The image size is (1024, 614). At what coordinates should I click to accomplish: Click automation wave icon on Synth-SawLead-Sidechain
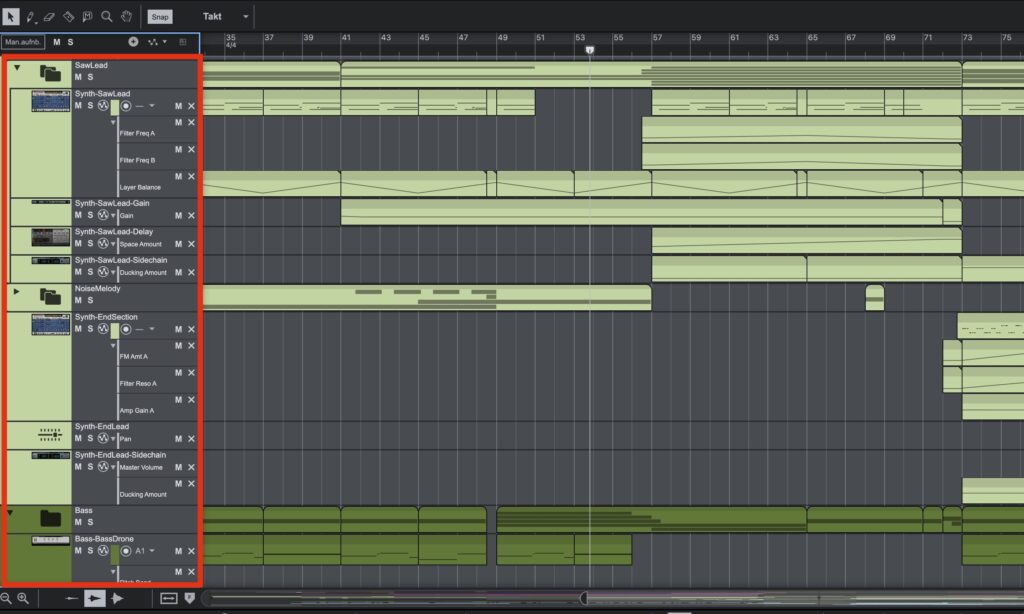(x=103, y=272)
